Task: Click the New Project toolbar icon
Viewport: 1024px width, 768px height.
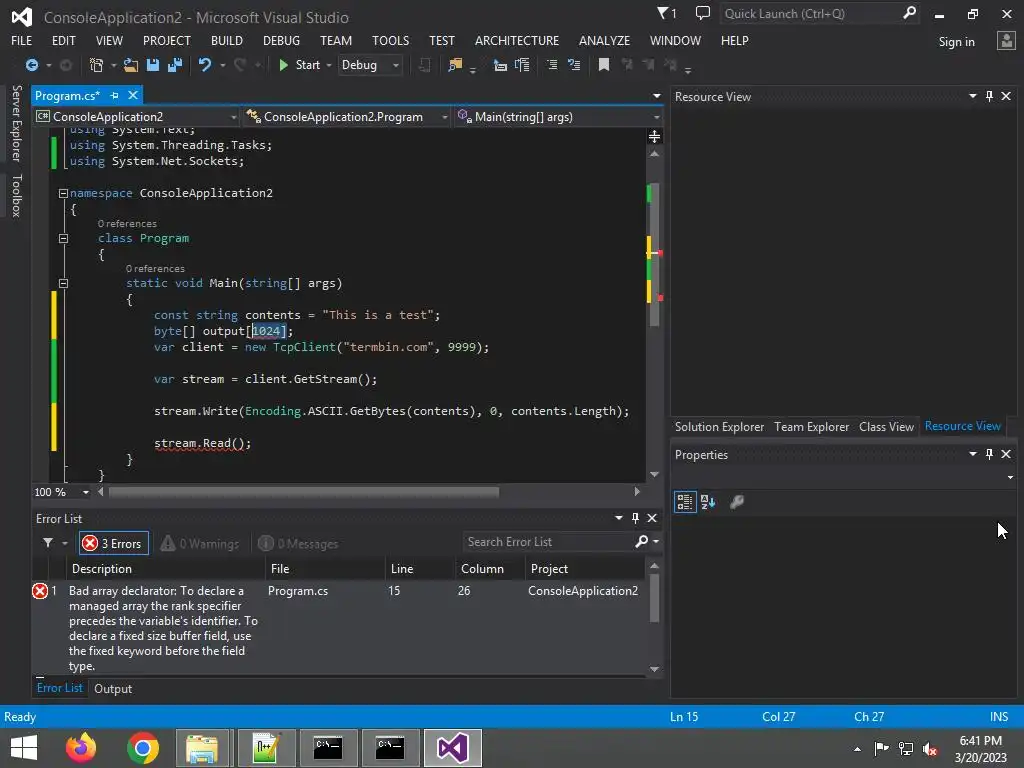Action: pyautogui.click(x=96, y=65)
